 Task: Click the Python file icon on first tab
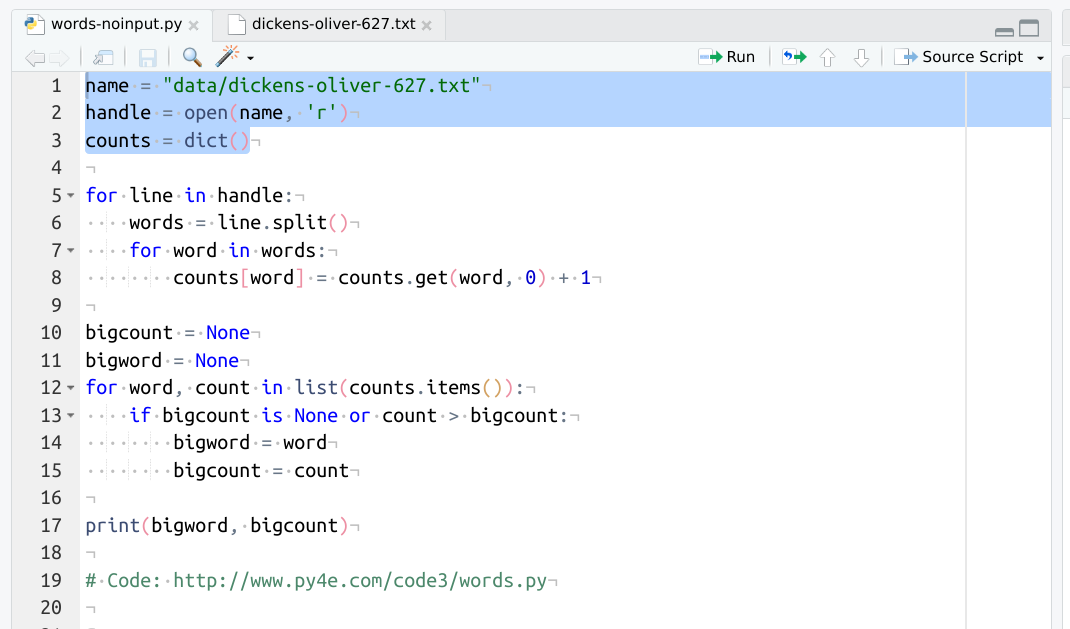(x=34, y=25)
